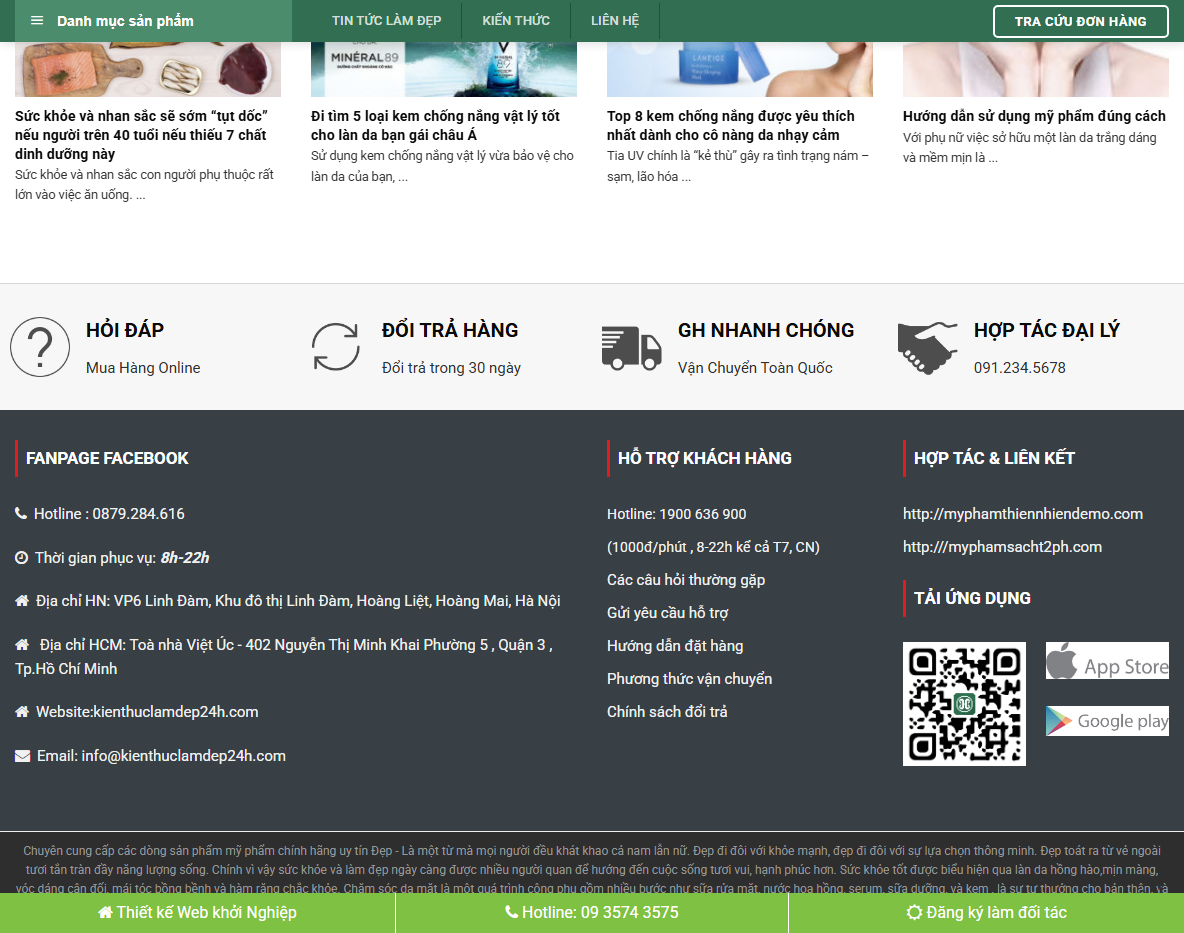Click the gear icon beside Đăng ký làm đối tác
This screenshot has height=933, width=1184.
tap(913, 912)
